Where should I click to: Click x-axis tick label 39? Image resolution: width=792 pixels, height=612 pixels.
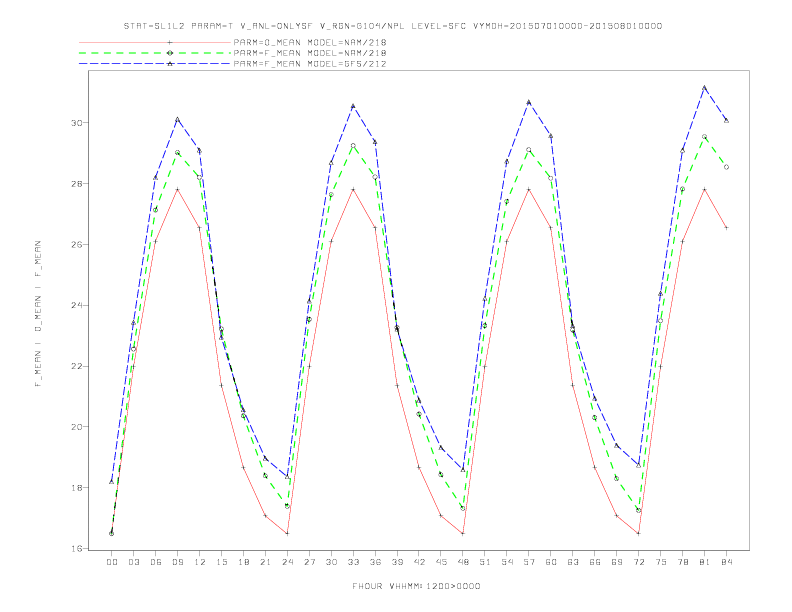[397, 562]
